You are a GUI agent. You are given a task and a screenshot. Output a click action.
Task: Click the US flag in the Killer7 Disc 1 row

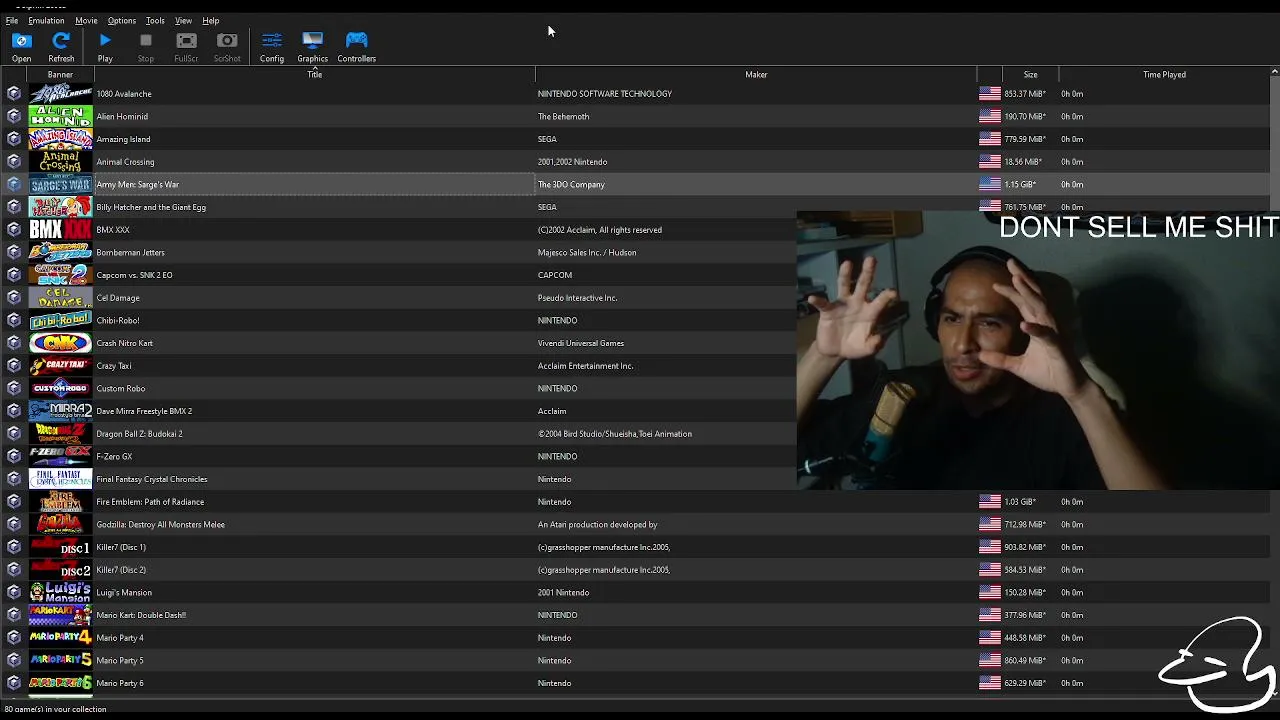tap(990, 547)
